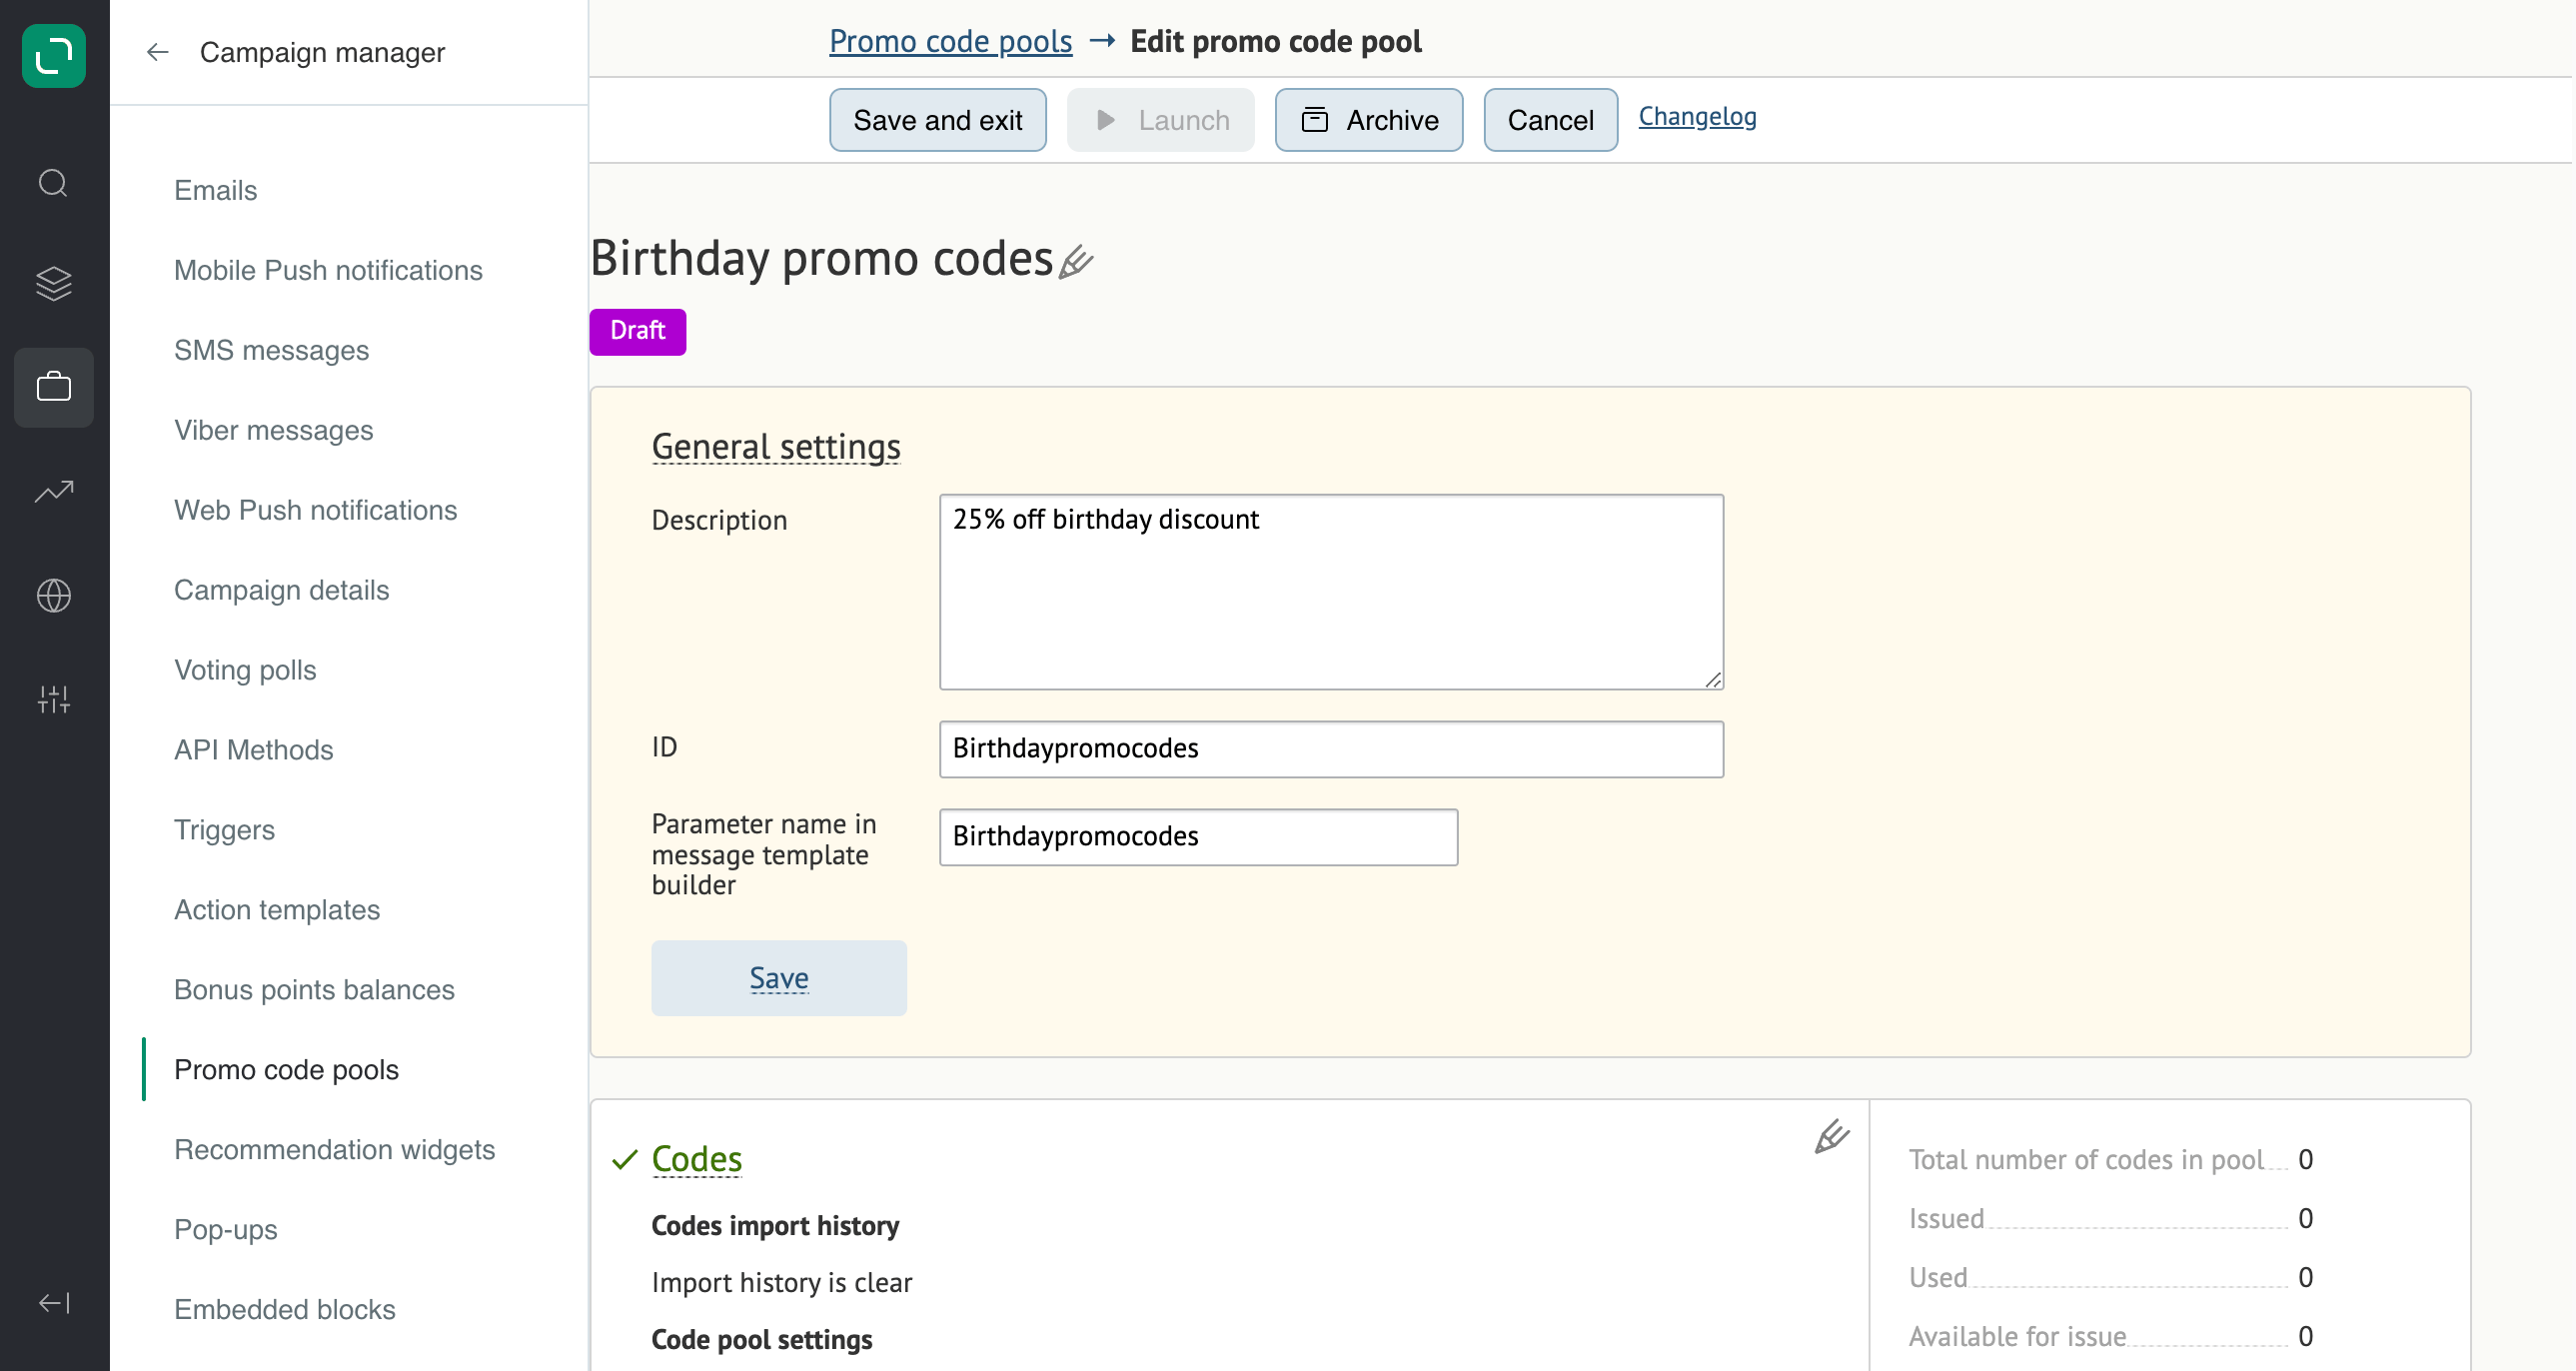Click Save in General settings
This screenshot has height=1371, width=2576.
tap(779, 978)
